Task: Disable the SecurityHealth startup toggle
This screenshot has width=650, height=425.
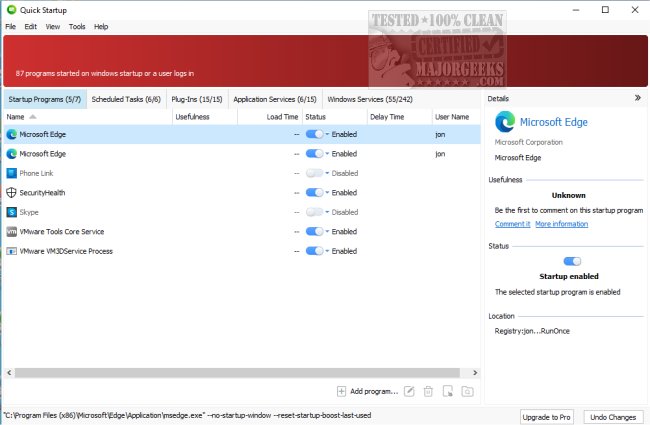Action: (x=315, y=192)
